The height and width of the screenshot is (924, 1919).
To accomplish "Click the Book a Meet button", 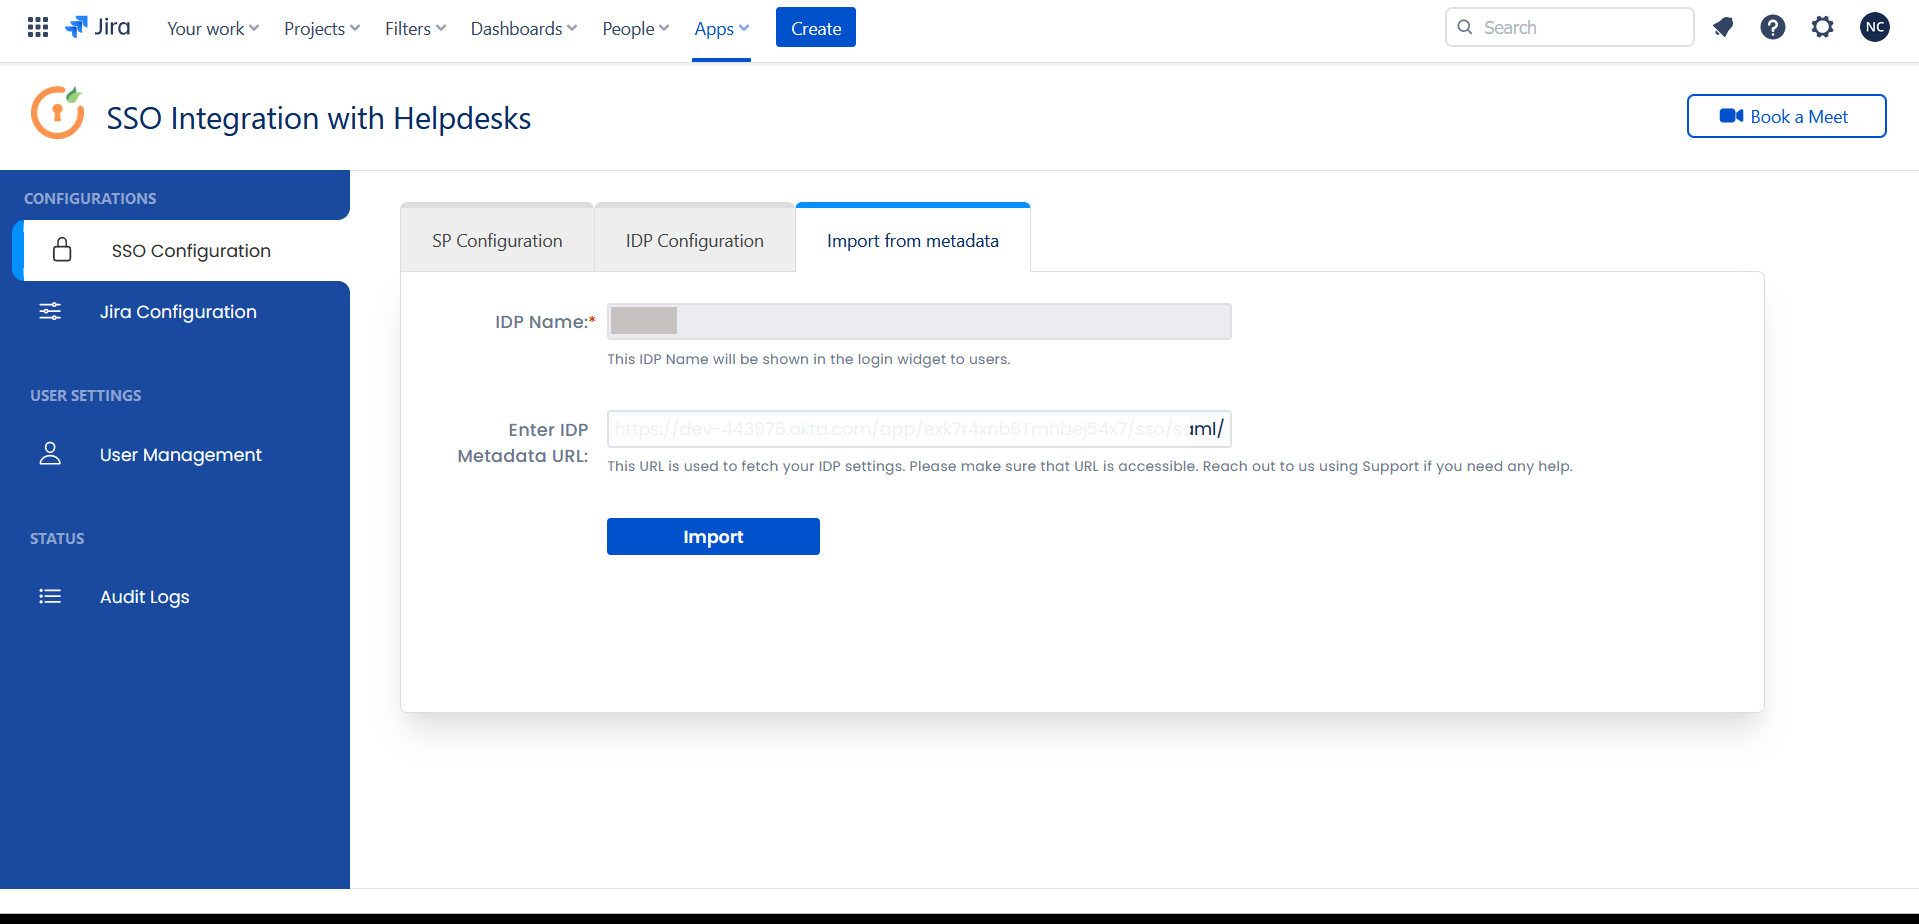I will coord(1786,116).
